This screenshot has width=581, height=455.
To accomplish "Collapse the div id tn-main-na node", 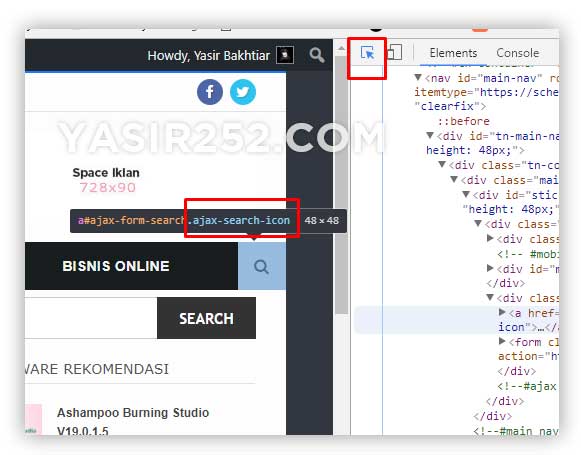I will pos(430,135).
